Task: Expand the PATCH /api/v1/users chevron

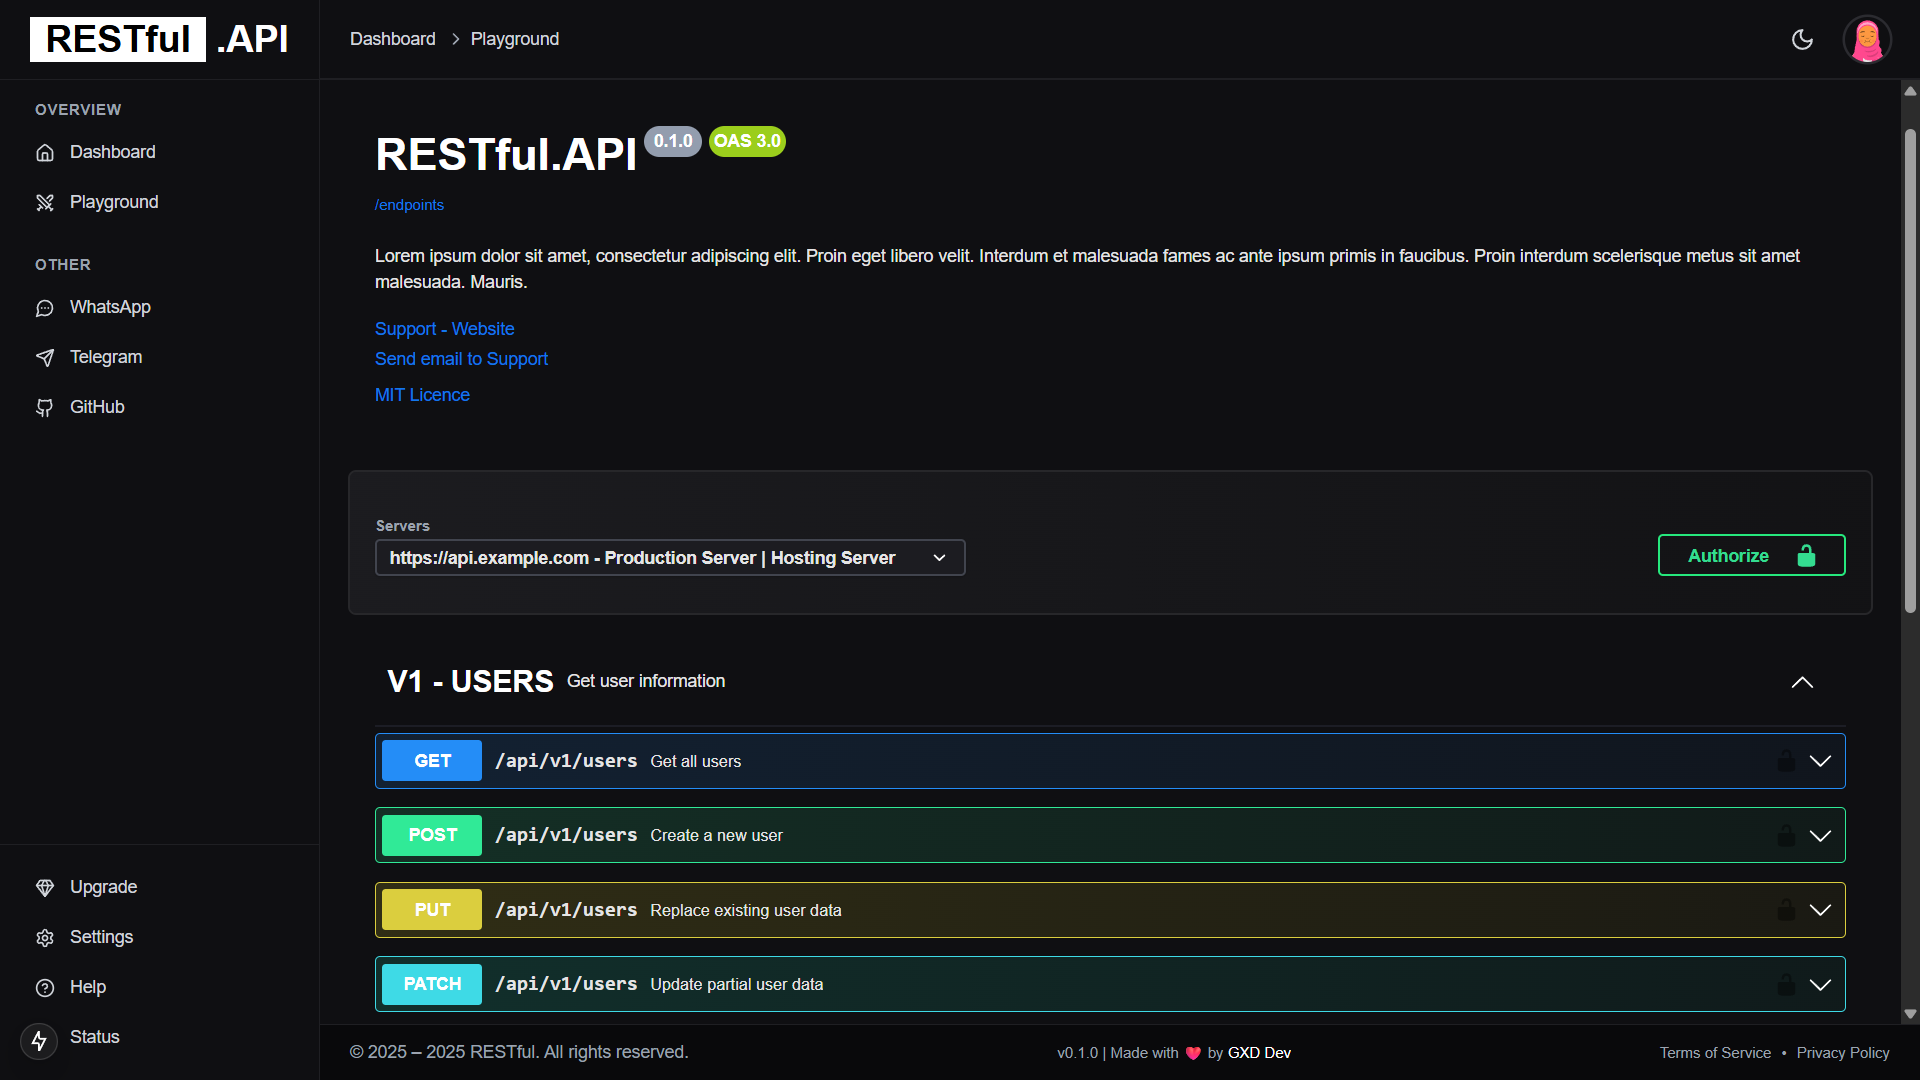Action: (x=1820, y=984)
